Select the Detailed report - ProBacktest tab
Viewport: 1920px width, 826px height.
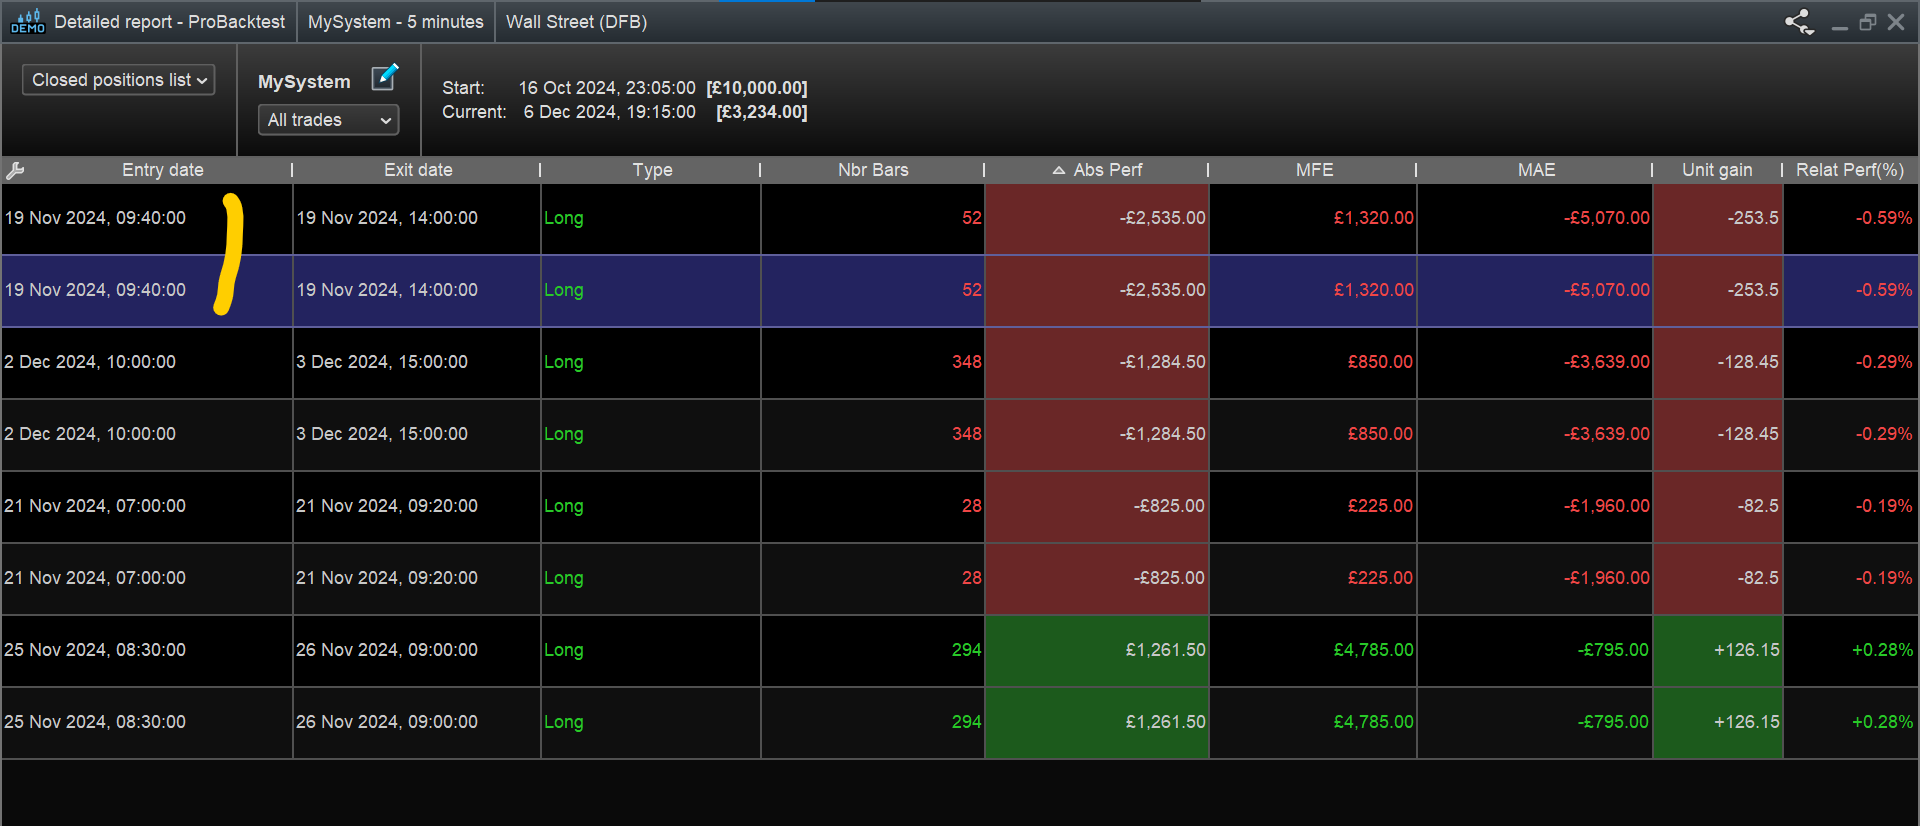coord(169,22)
